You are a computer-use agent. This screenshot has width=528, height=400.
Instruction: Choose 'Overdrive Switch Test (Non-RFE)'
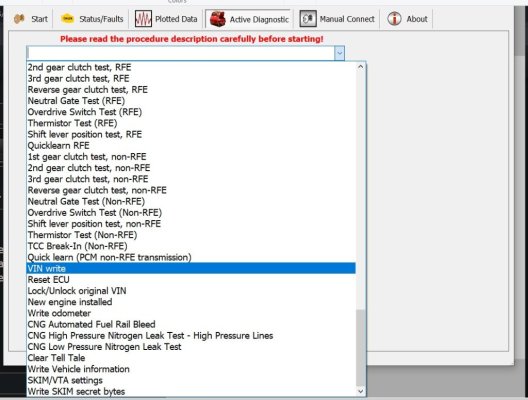(191, 212)
